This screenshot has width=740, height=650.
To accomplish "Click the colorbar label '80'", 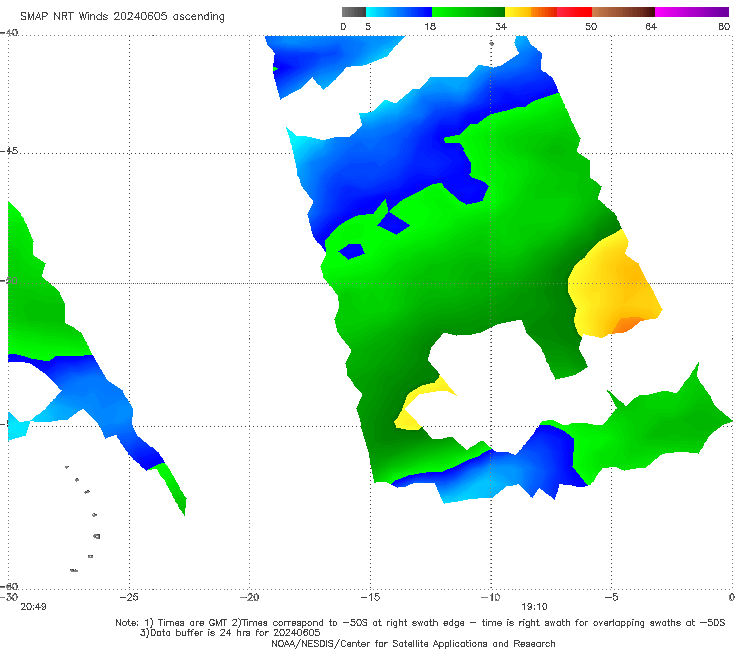I will (724, 26).
